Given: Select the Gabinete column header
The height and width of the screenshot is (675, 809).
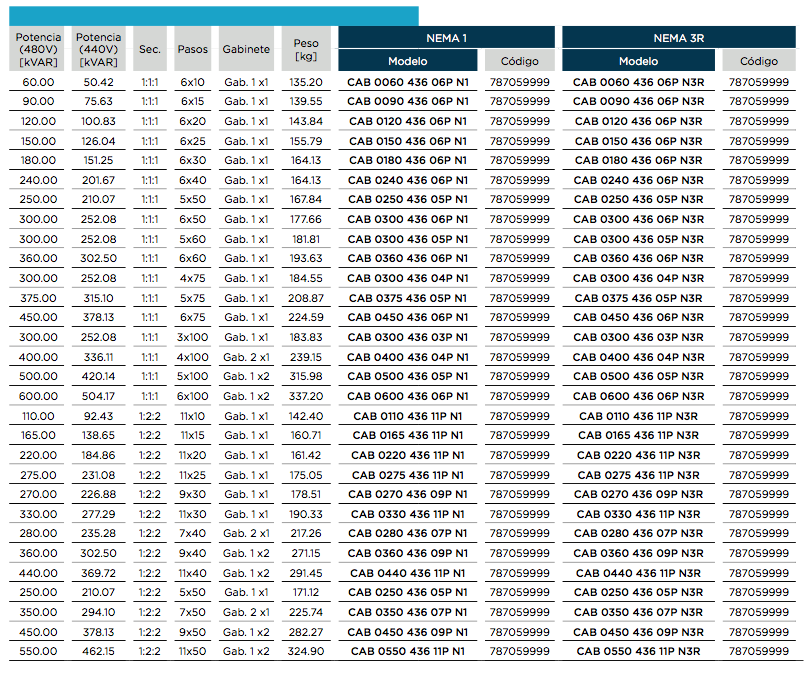Looking at the screenshot, I should coord(246,49).
